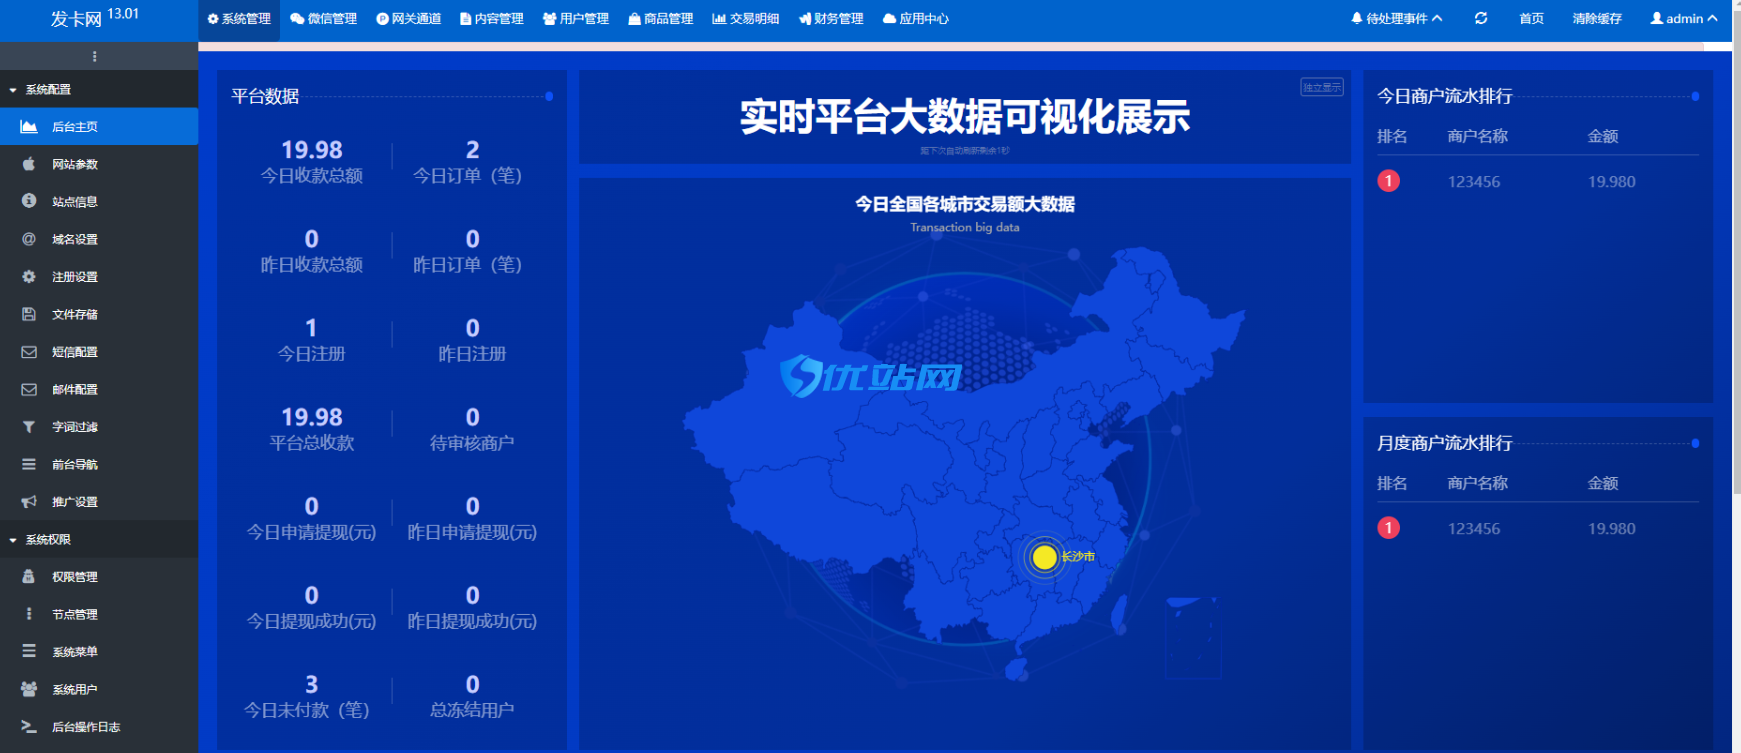Open 短信配置 via its envelope icon

pos(29,352)
